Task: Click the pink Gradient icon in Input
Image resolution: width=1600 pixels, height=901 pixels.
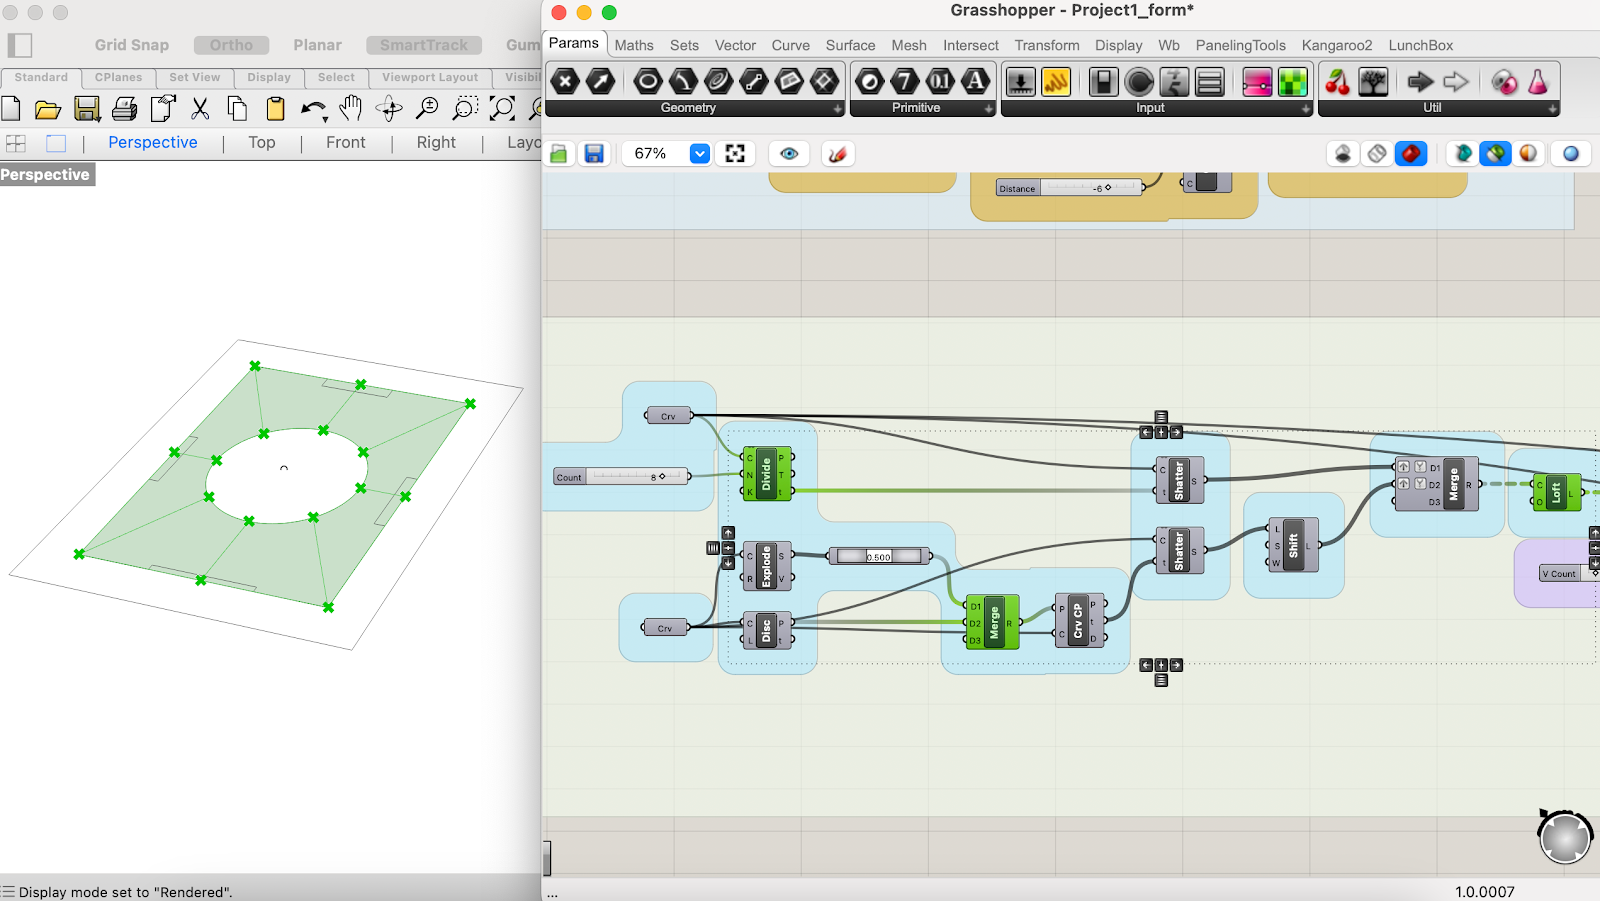Action: tap(1257, 81)
